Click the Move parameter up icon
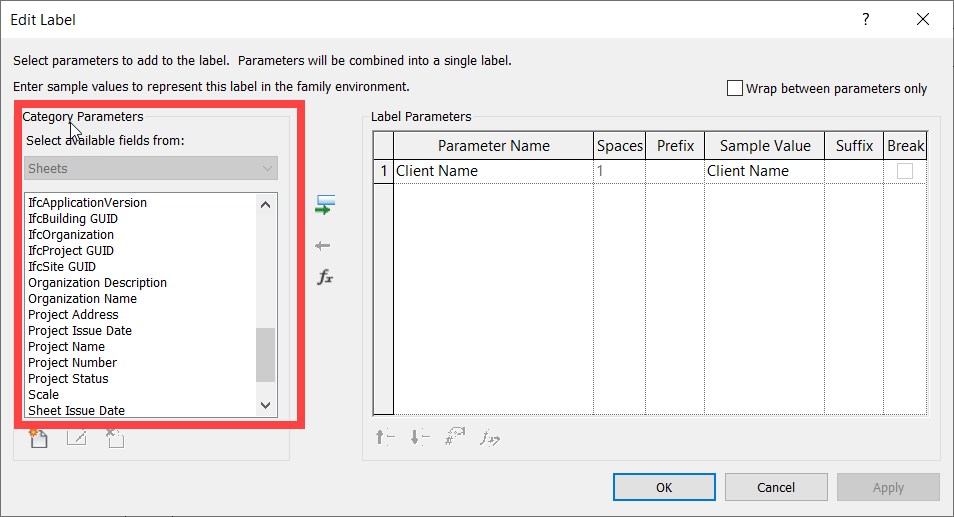 coord(385,437)
